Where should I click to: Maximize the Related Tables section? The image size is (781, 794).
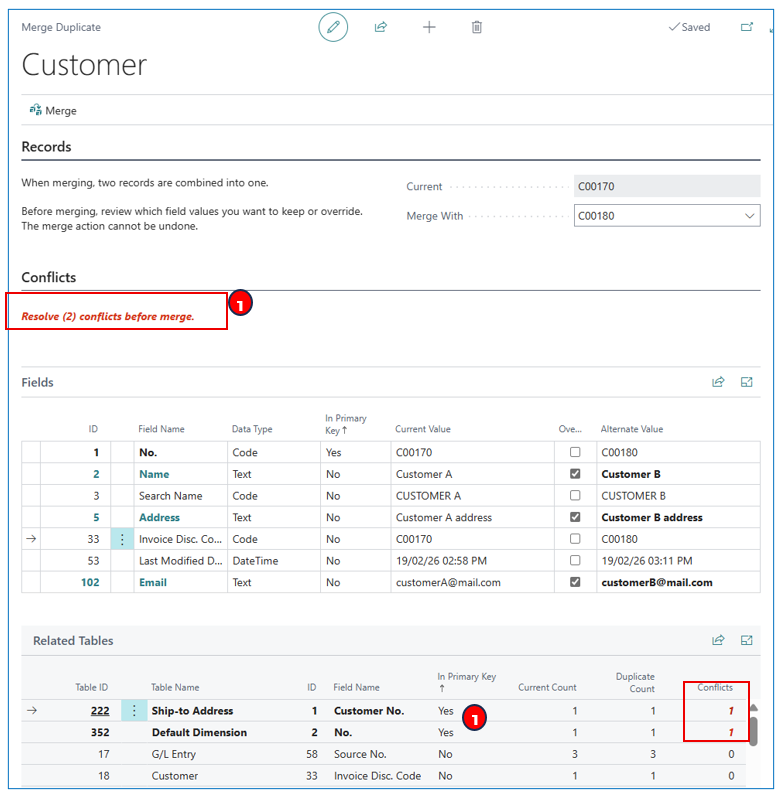click(747, 640)
